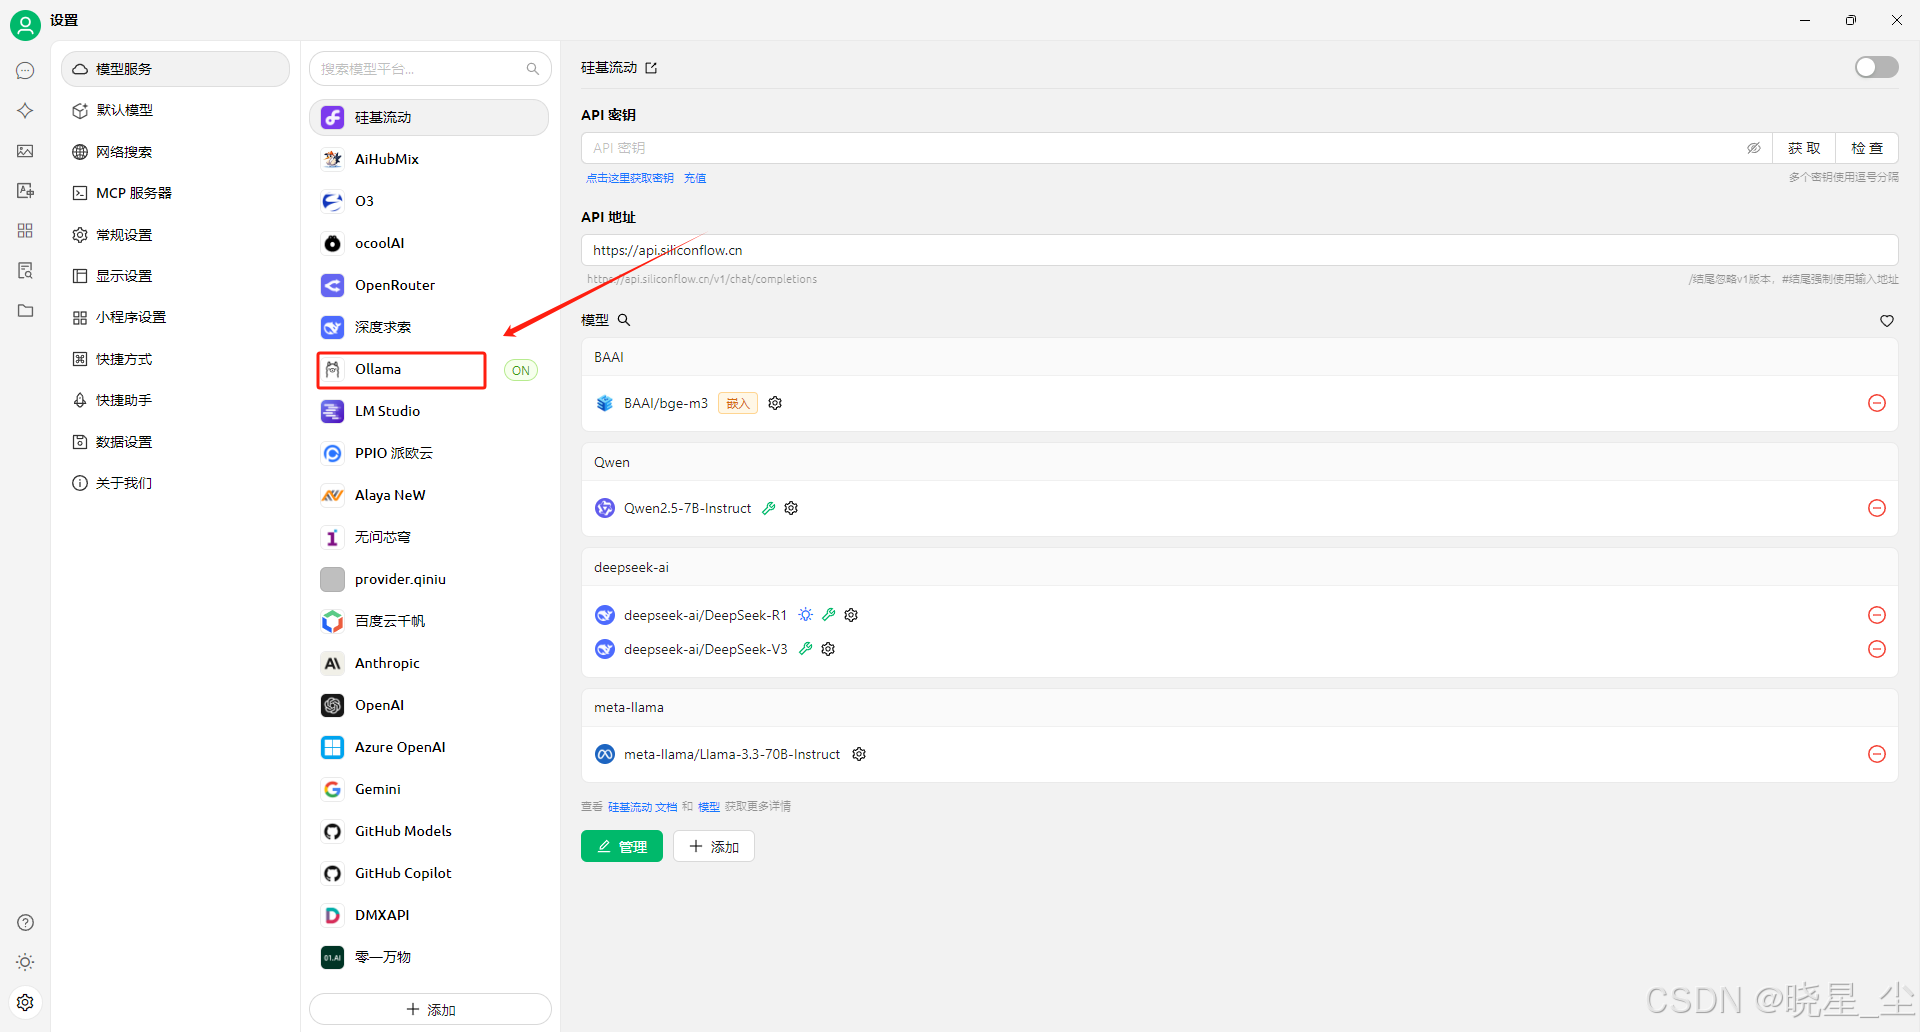The width and height of the screenshot is (1920, 1032).
Task: Click the 获取 API key button
Action: point(1804,148)
